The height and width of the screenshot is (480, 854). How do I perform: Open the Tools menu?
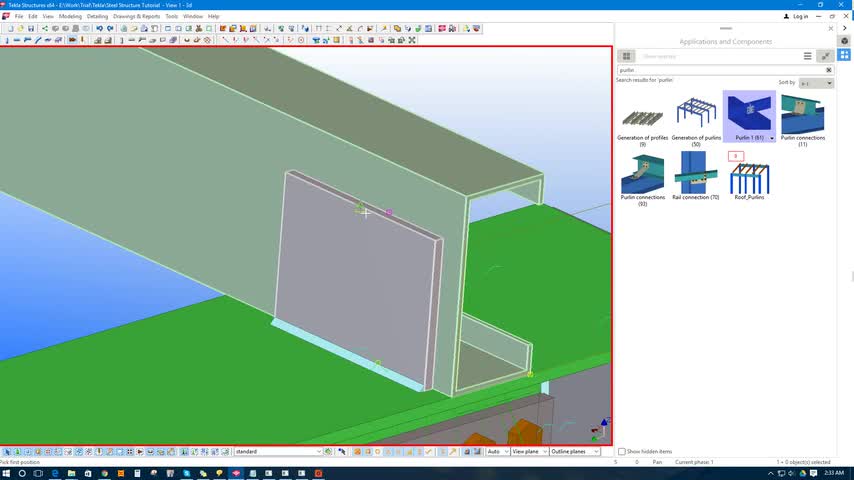tap(172, 16)
